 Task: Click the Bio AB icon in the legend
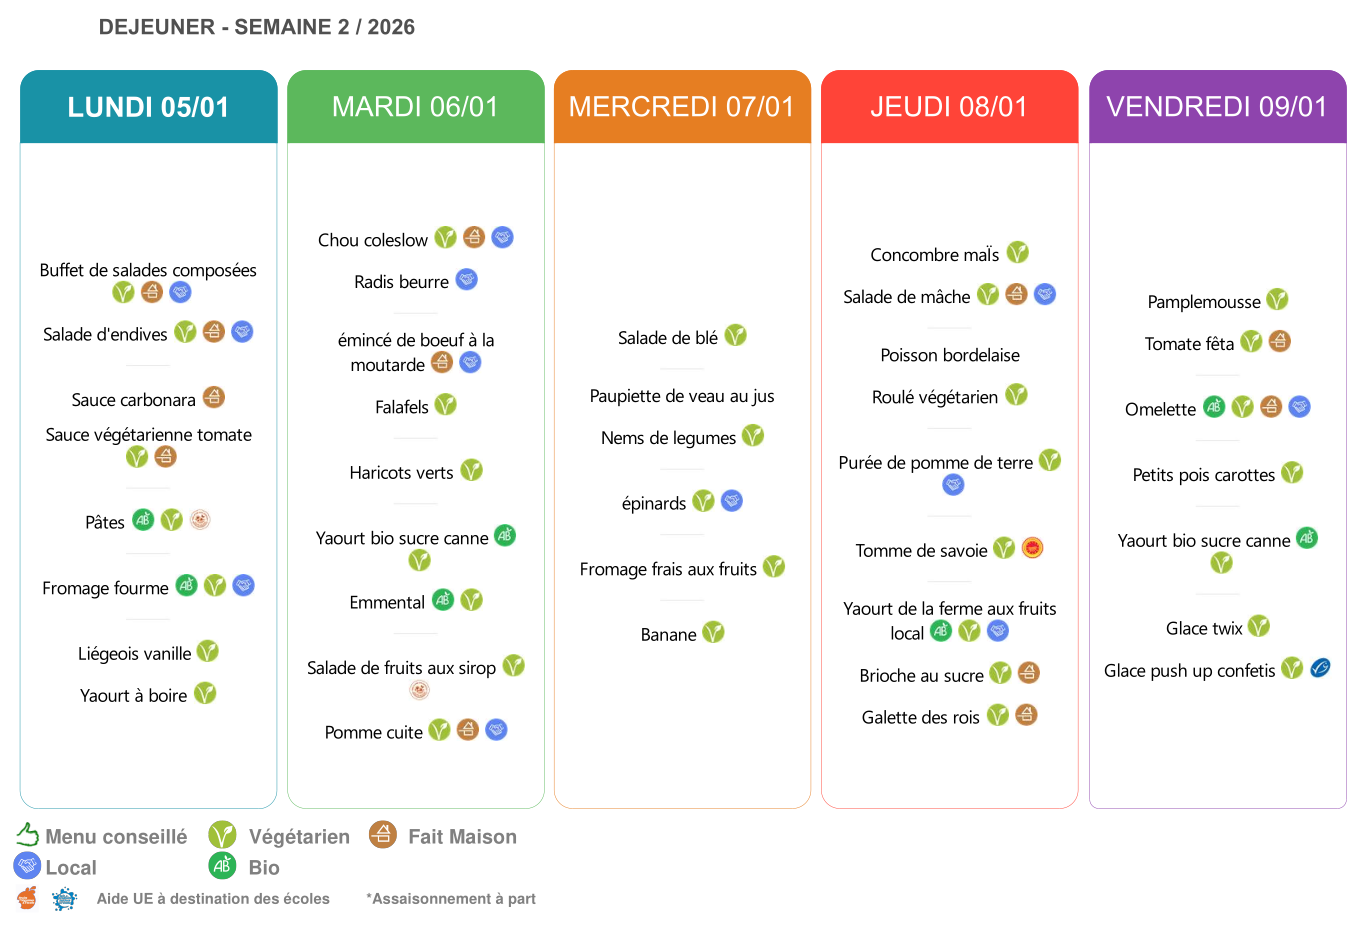coord(222,866)
